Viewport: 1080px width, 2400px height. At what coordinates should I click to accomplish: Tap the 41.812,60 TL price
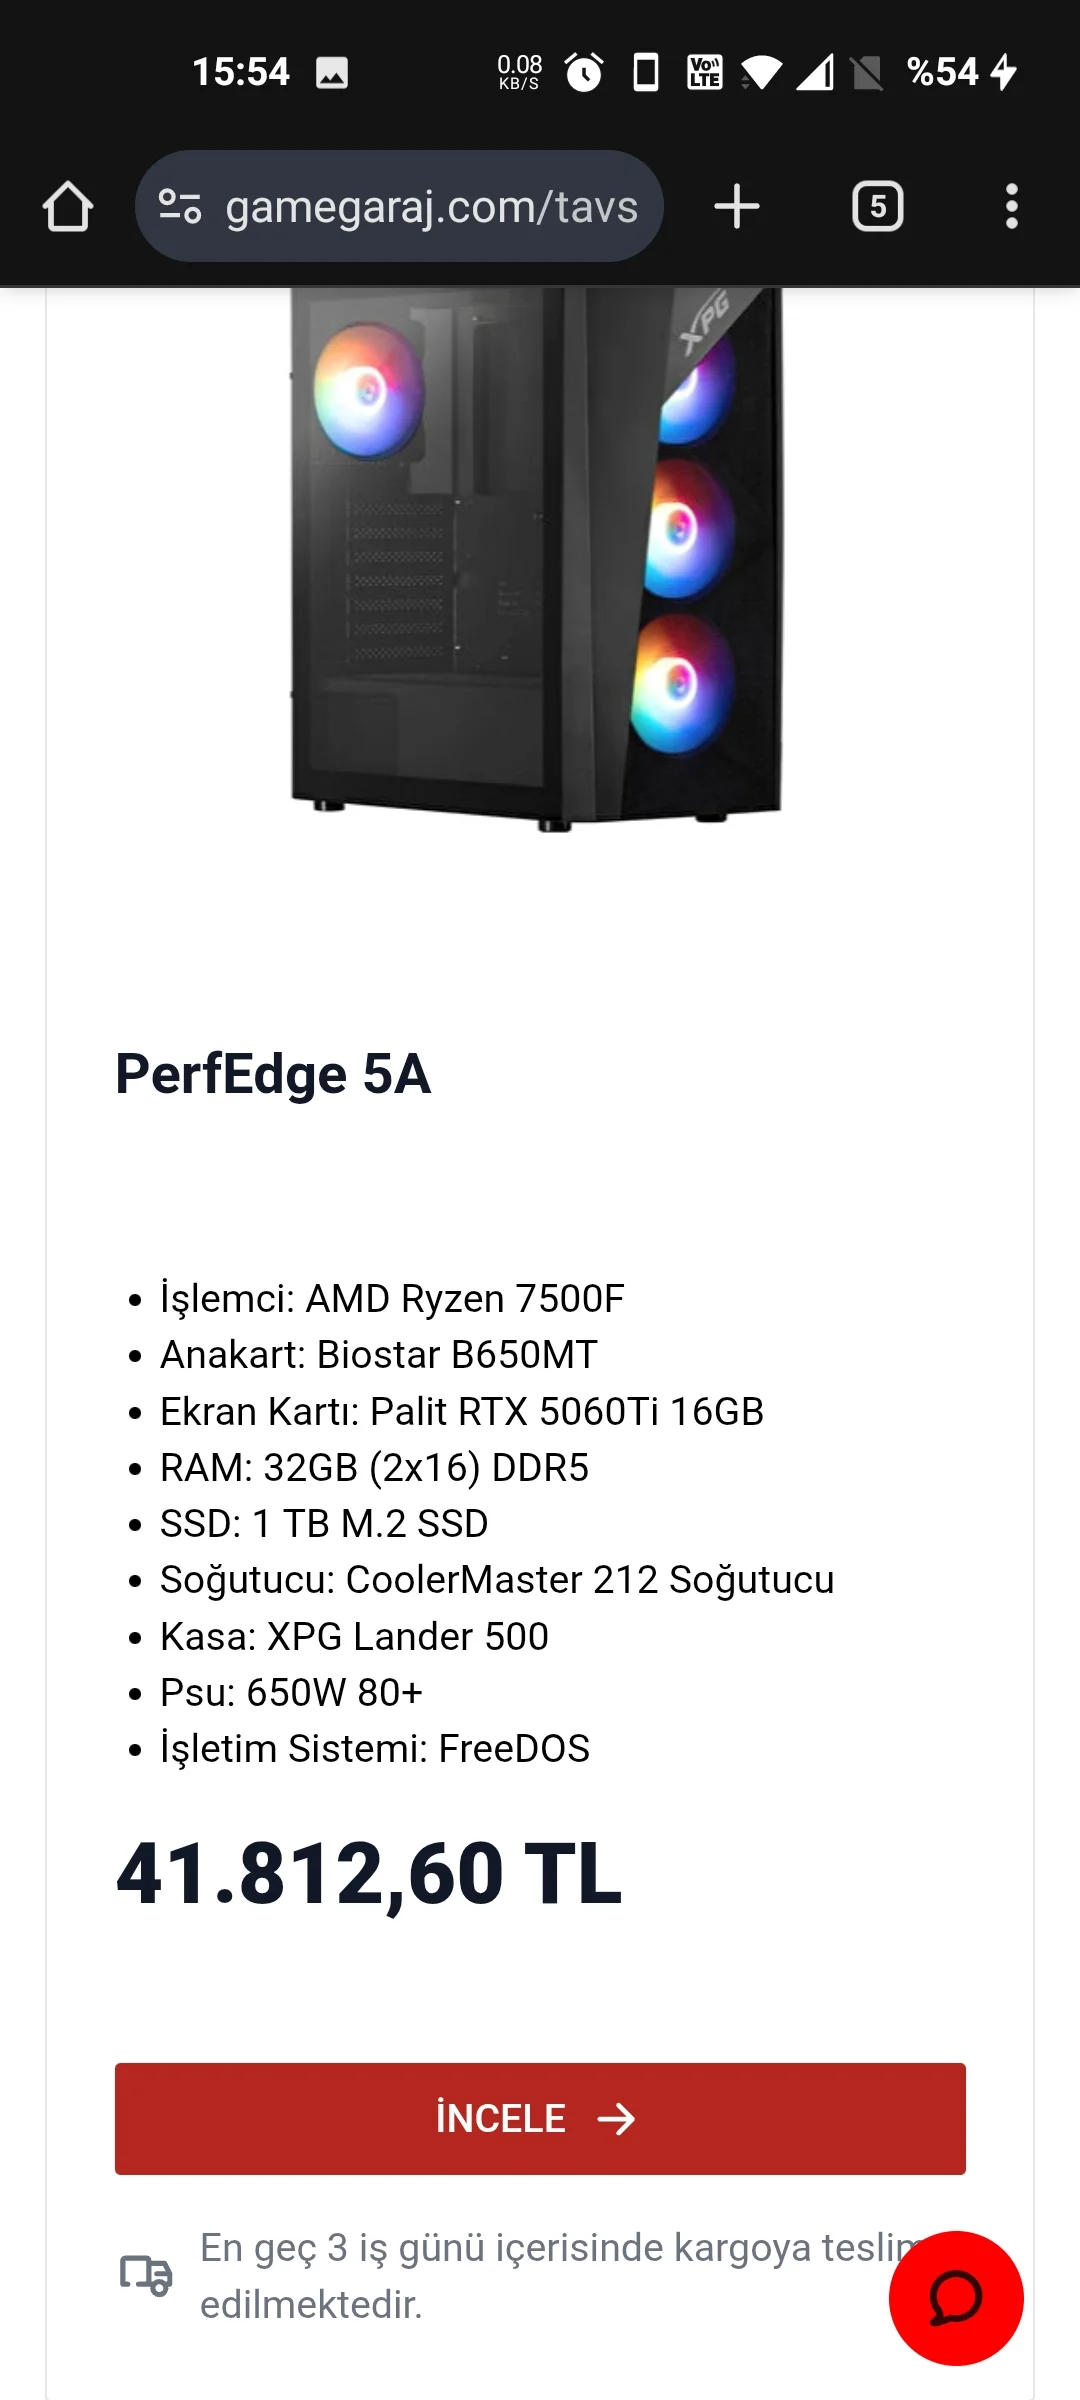click(x=369, y=1874)
